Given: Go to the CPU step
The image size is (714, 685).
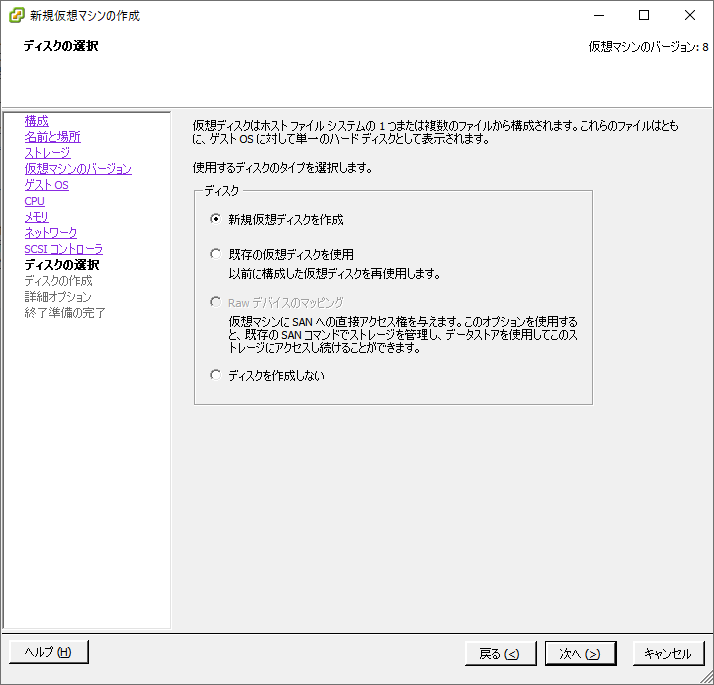Looking at the screenshot, I should 35,201.
